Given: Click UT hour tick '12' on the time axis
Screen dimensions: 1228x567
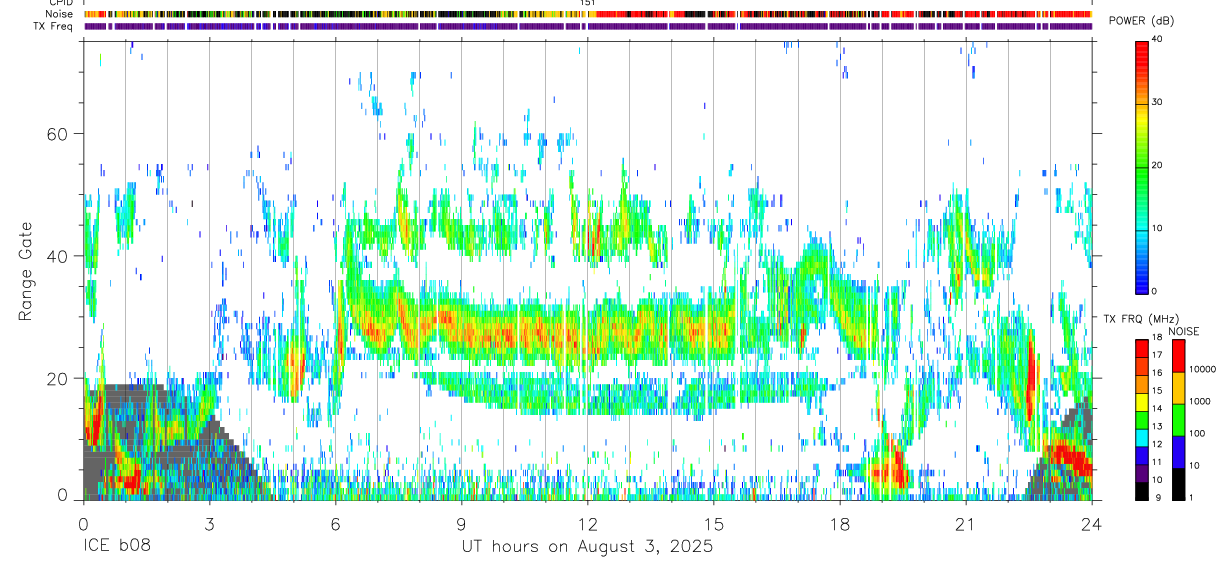Looking at the screenshot, I should coord(588,524).
